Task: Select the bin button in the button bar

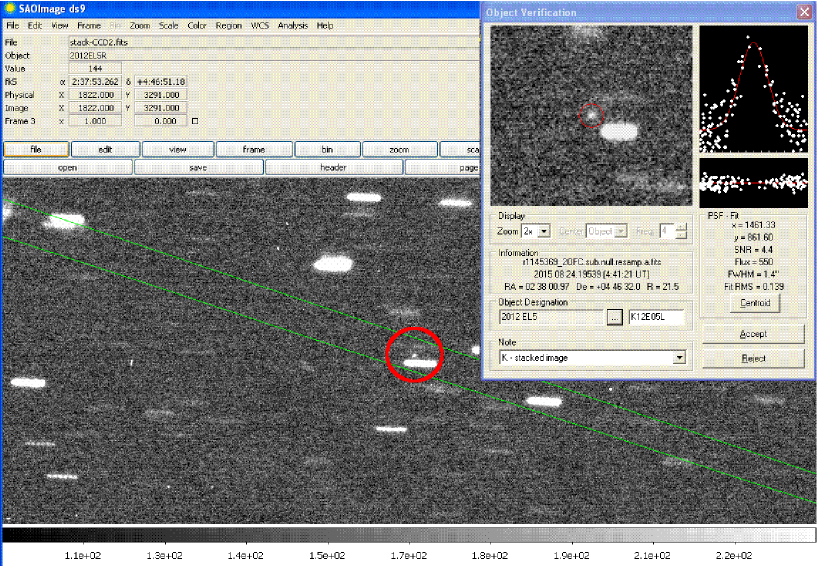Action: coord(327,149)
